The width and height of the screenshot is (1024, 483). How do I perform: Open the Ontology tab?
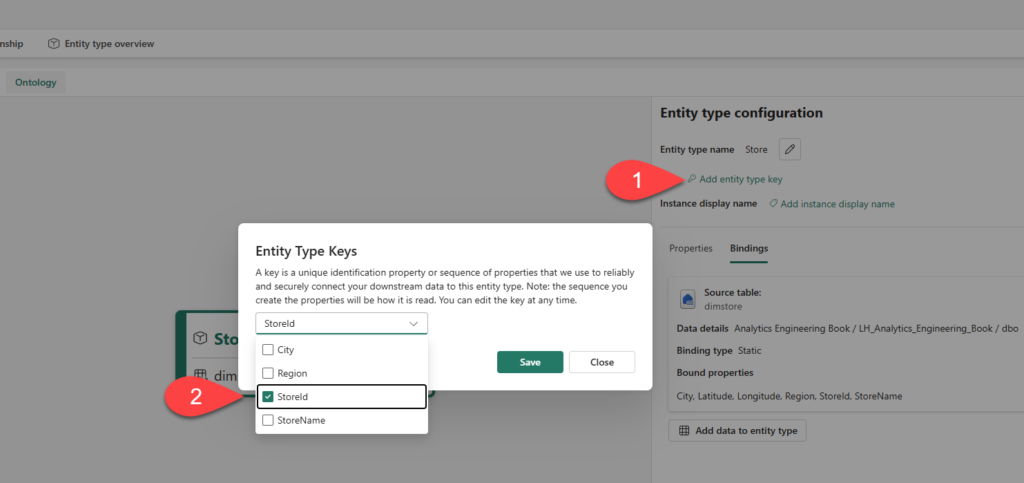click(36, 82)
